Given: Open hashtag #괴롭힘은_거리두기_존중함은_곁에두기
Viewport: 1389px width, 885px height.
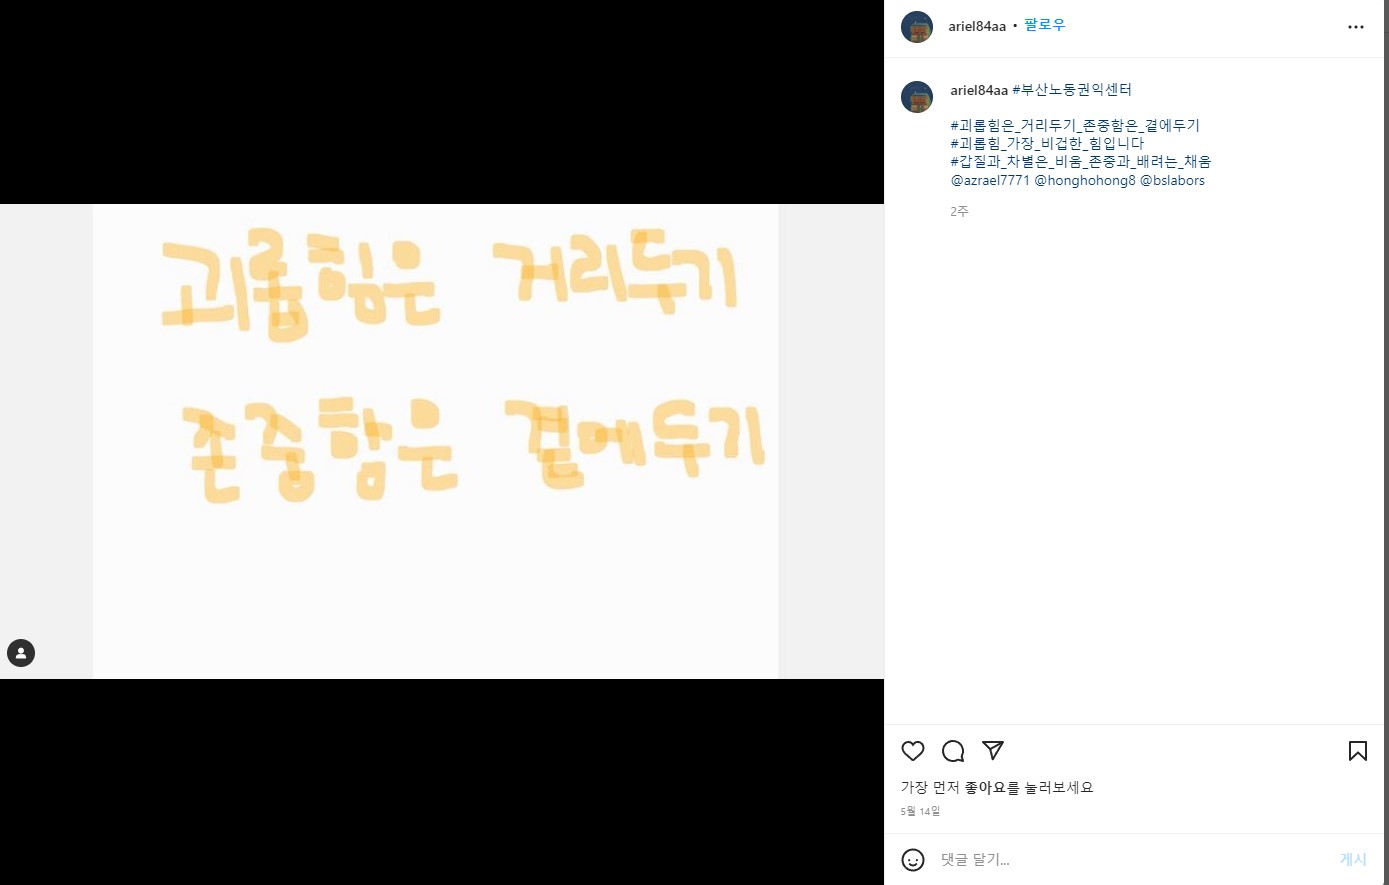Looking at the screenshot, I should point(1075,126).
